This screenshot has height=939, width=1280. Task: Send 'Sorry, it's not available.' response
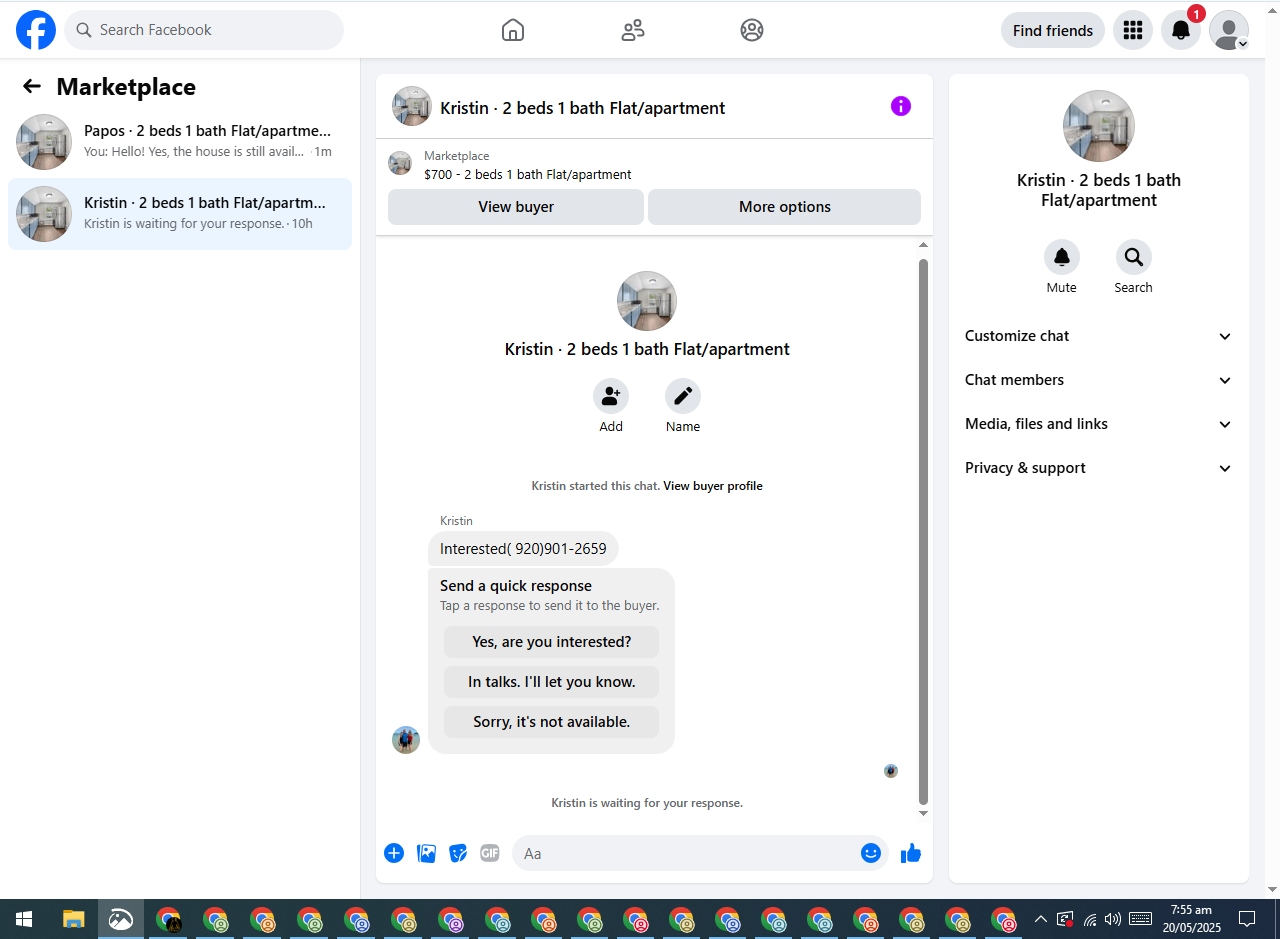click(552, 722)
